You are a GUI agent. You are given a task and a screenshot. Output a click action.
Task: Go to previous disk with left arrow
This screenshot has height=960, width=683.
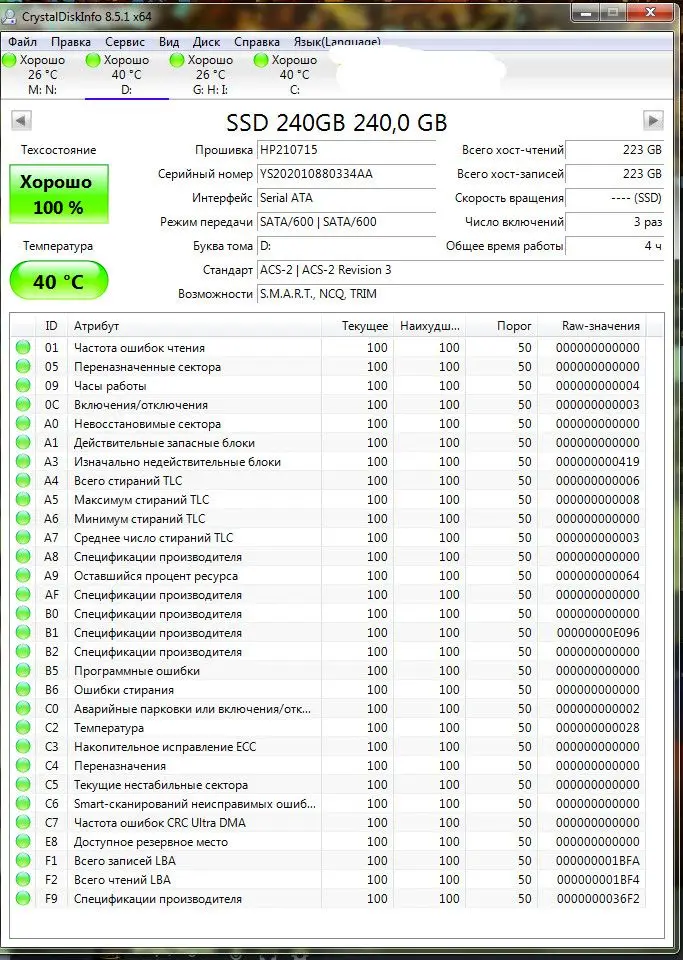click(x=21, y=121)
